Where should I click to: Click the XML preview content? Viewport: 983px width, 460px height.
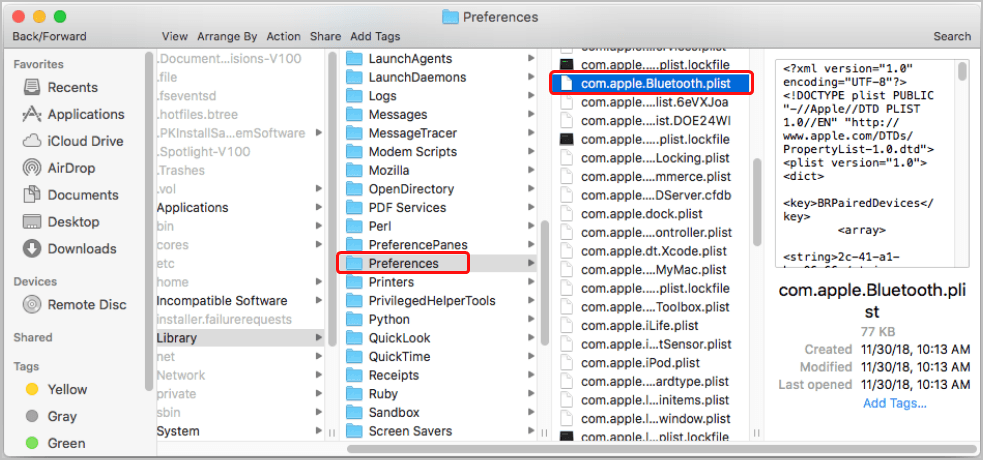coord(866,164)
